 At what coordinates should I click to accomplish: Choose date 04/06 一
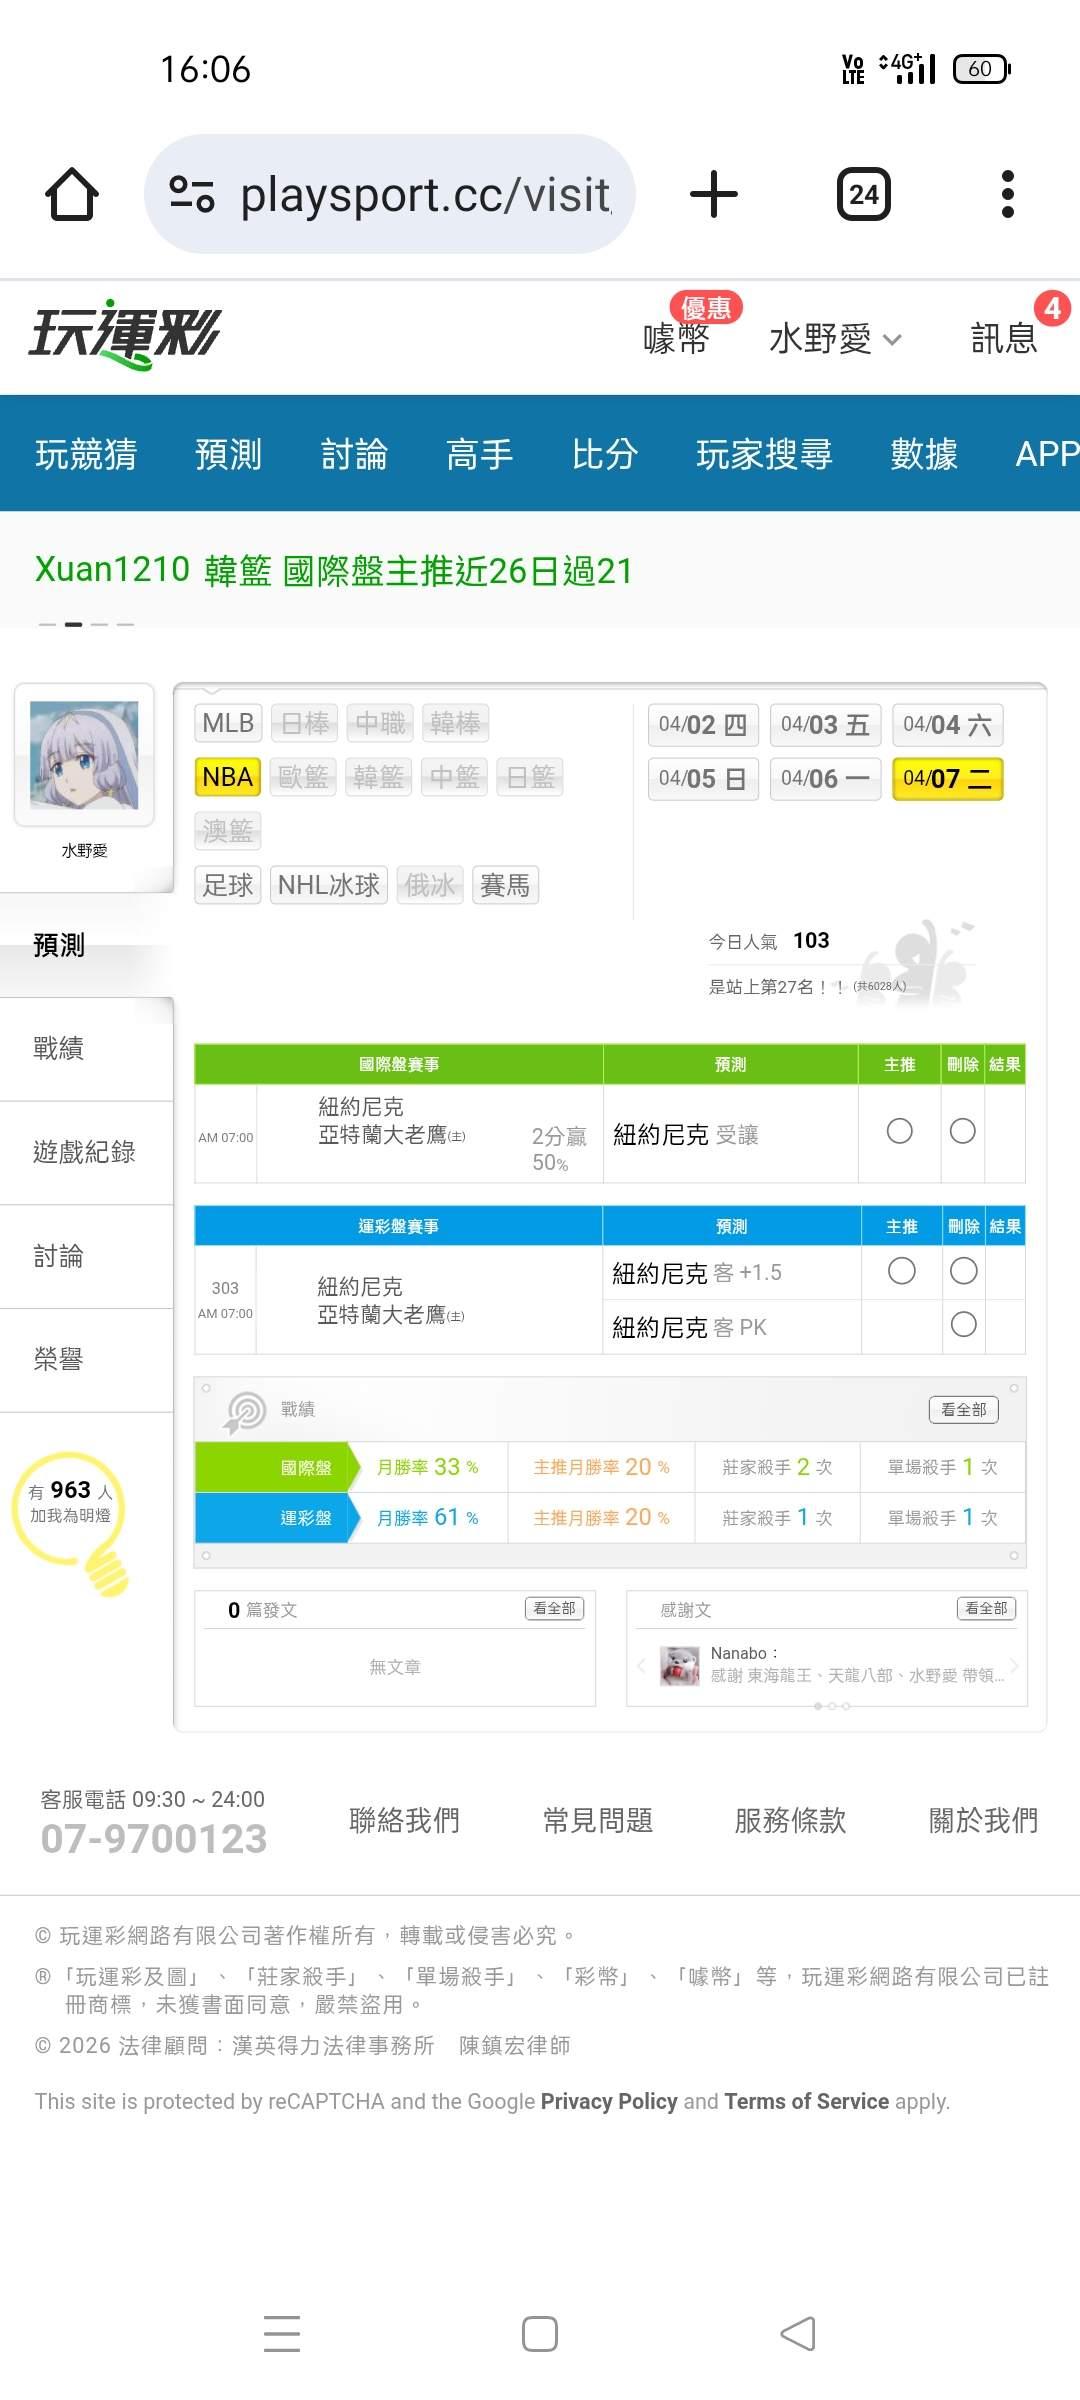click(825, 779)
